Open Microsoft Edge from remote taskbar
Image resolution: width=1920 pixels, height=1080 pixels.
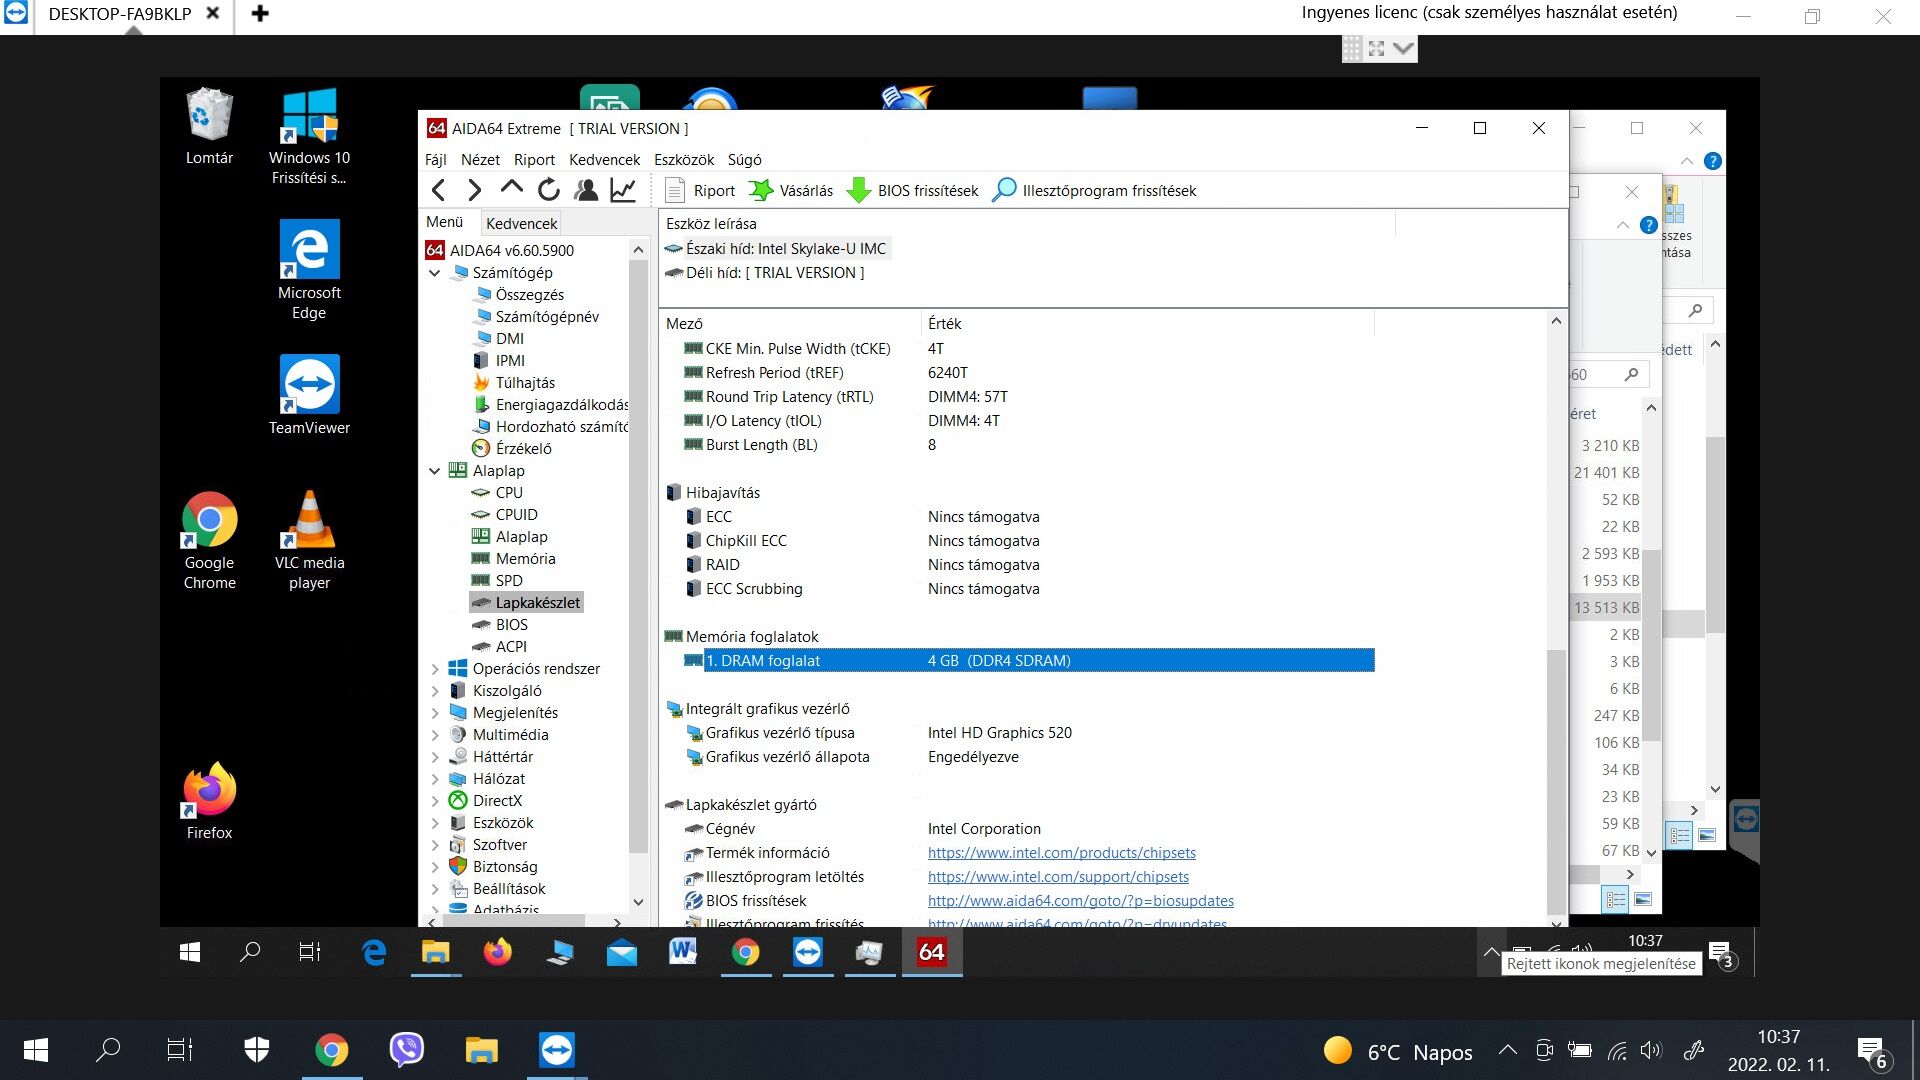pos(374,952)
